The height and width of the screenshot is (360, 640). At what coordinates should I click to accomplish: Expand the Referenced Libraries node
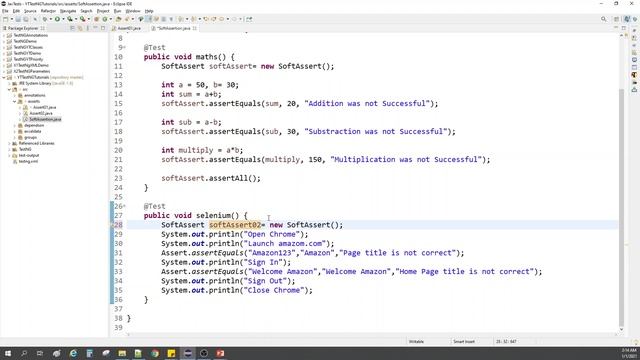(9, 143)
